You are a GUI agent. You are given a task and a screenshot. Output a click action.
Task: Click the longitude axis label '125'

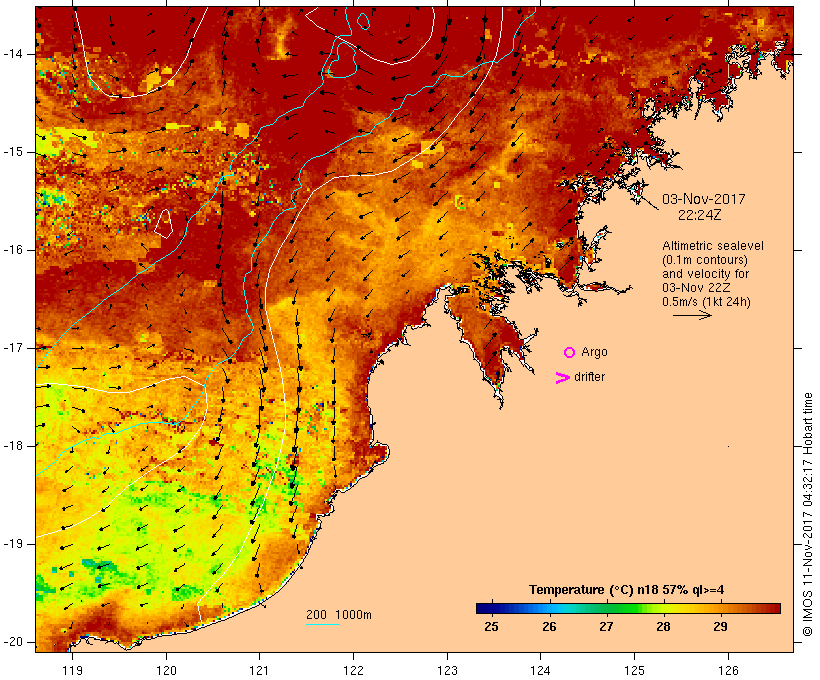coord(635,670)
